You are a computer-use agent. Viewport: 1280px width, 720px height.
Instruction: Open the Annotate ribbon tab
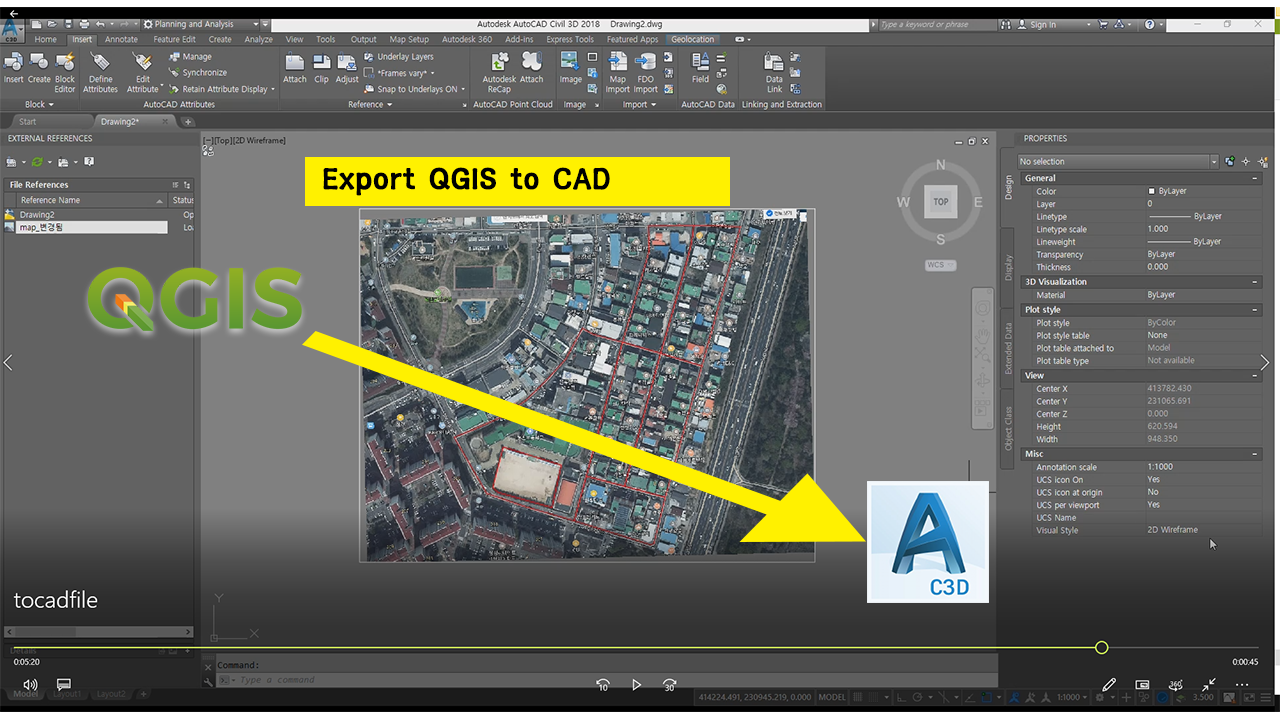click(x=121, y=40)
